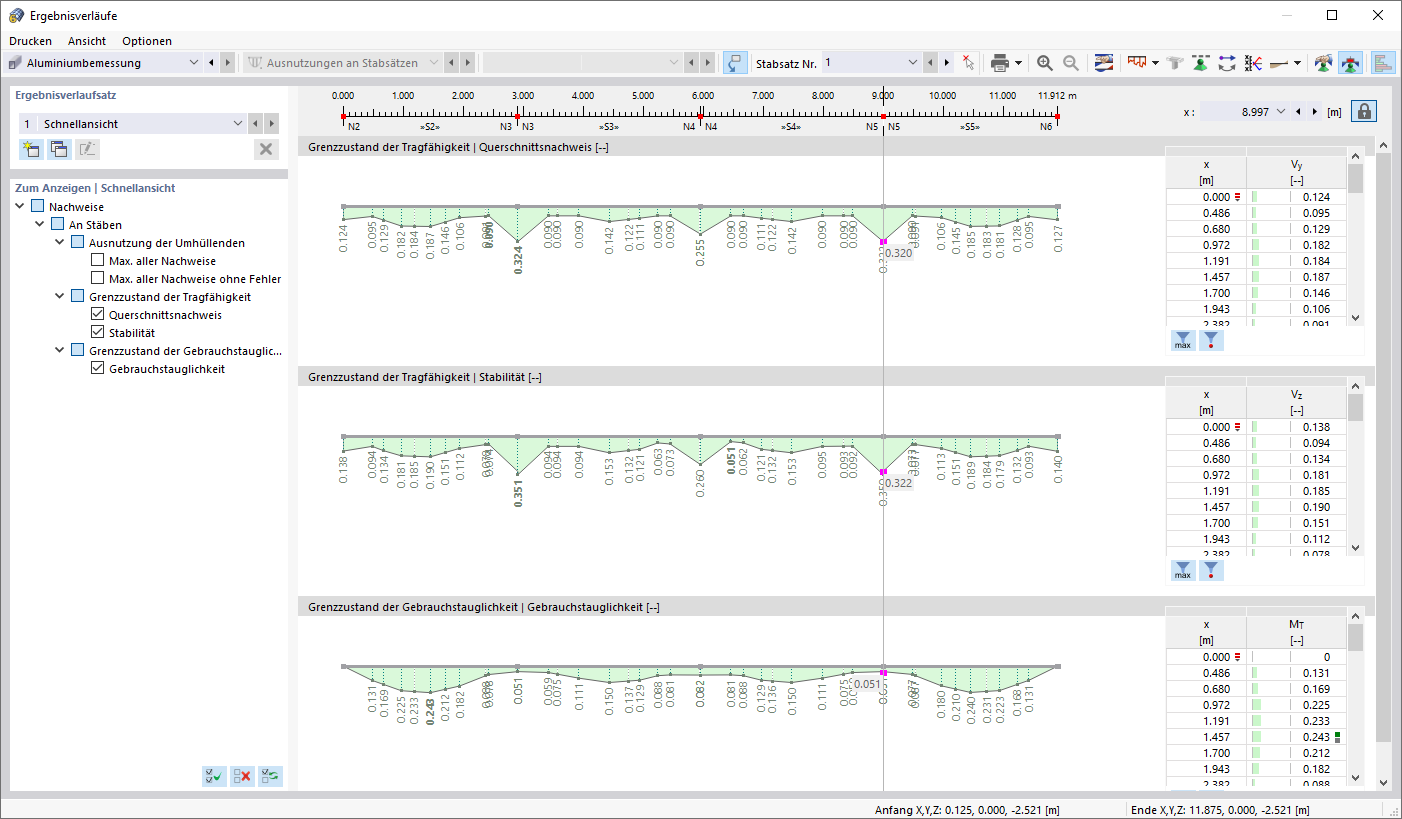Click the hand over support icon

1324,63
